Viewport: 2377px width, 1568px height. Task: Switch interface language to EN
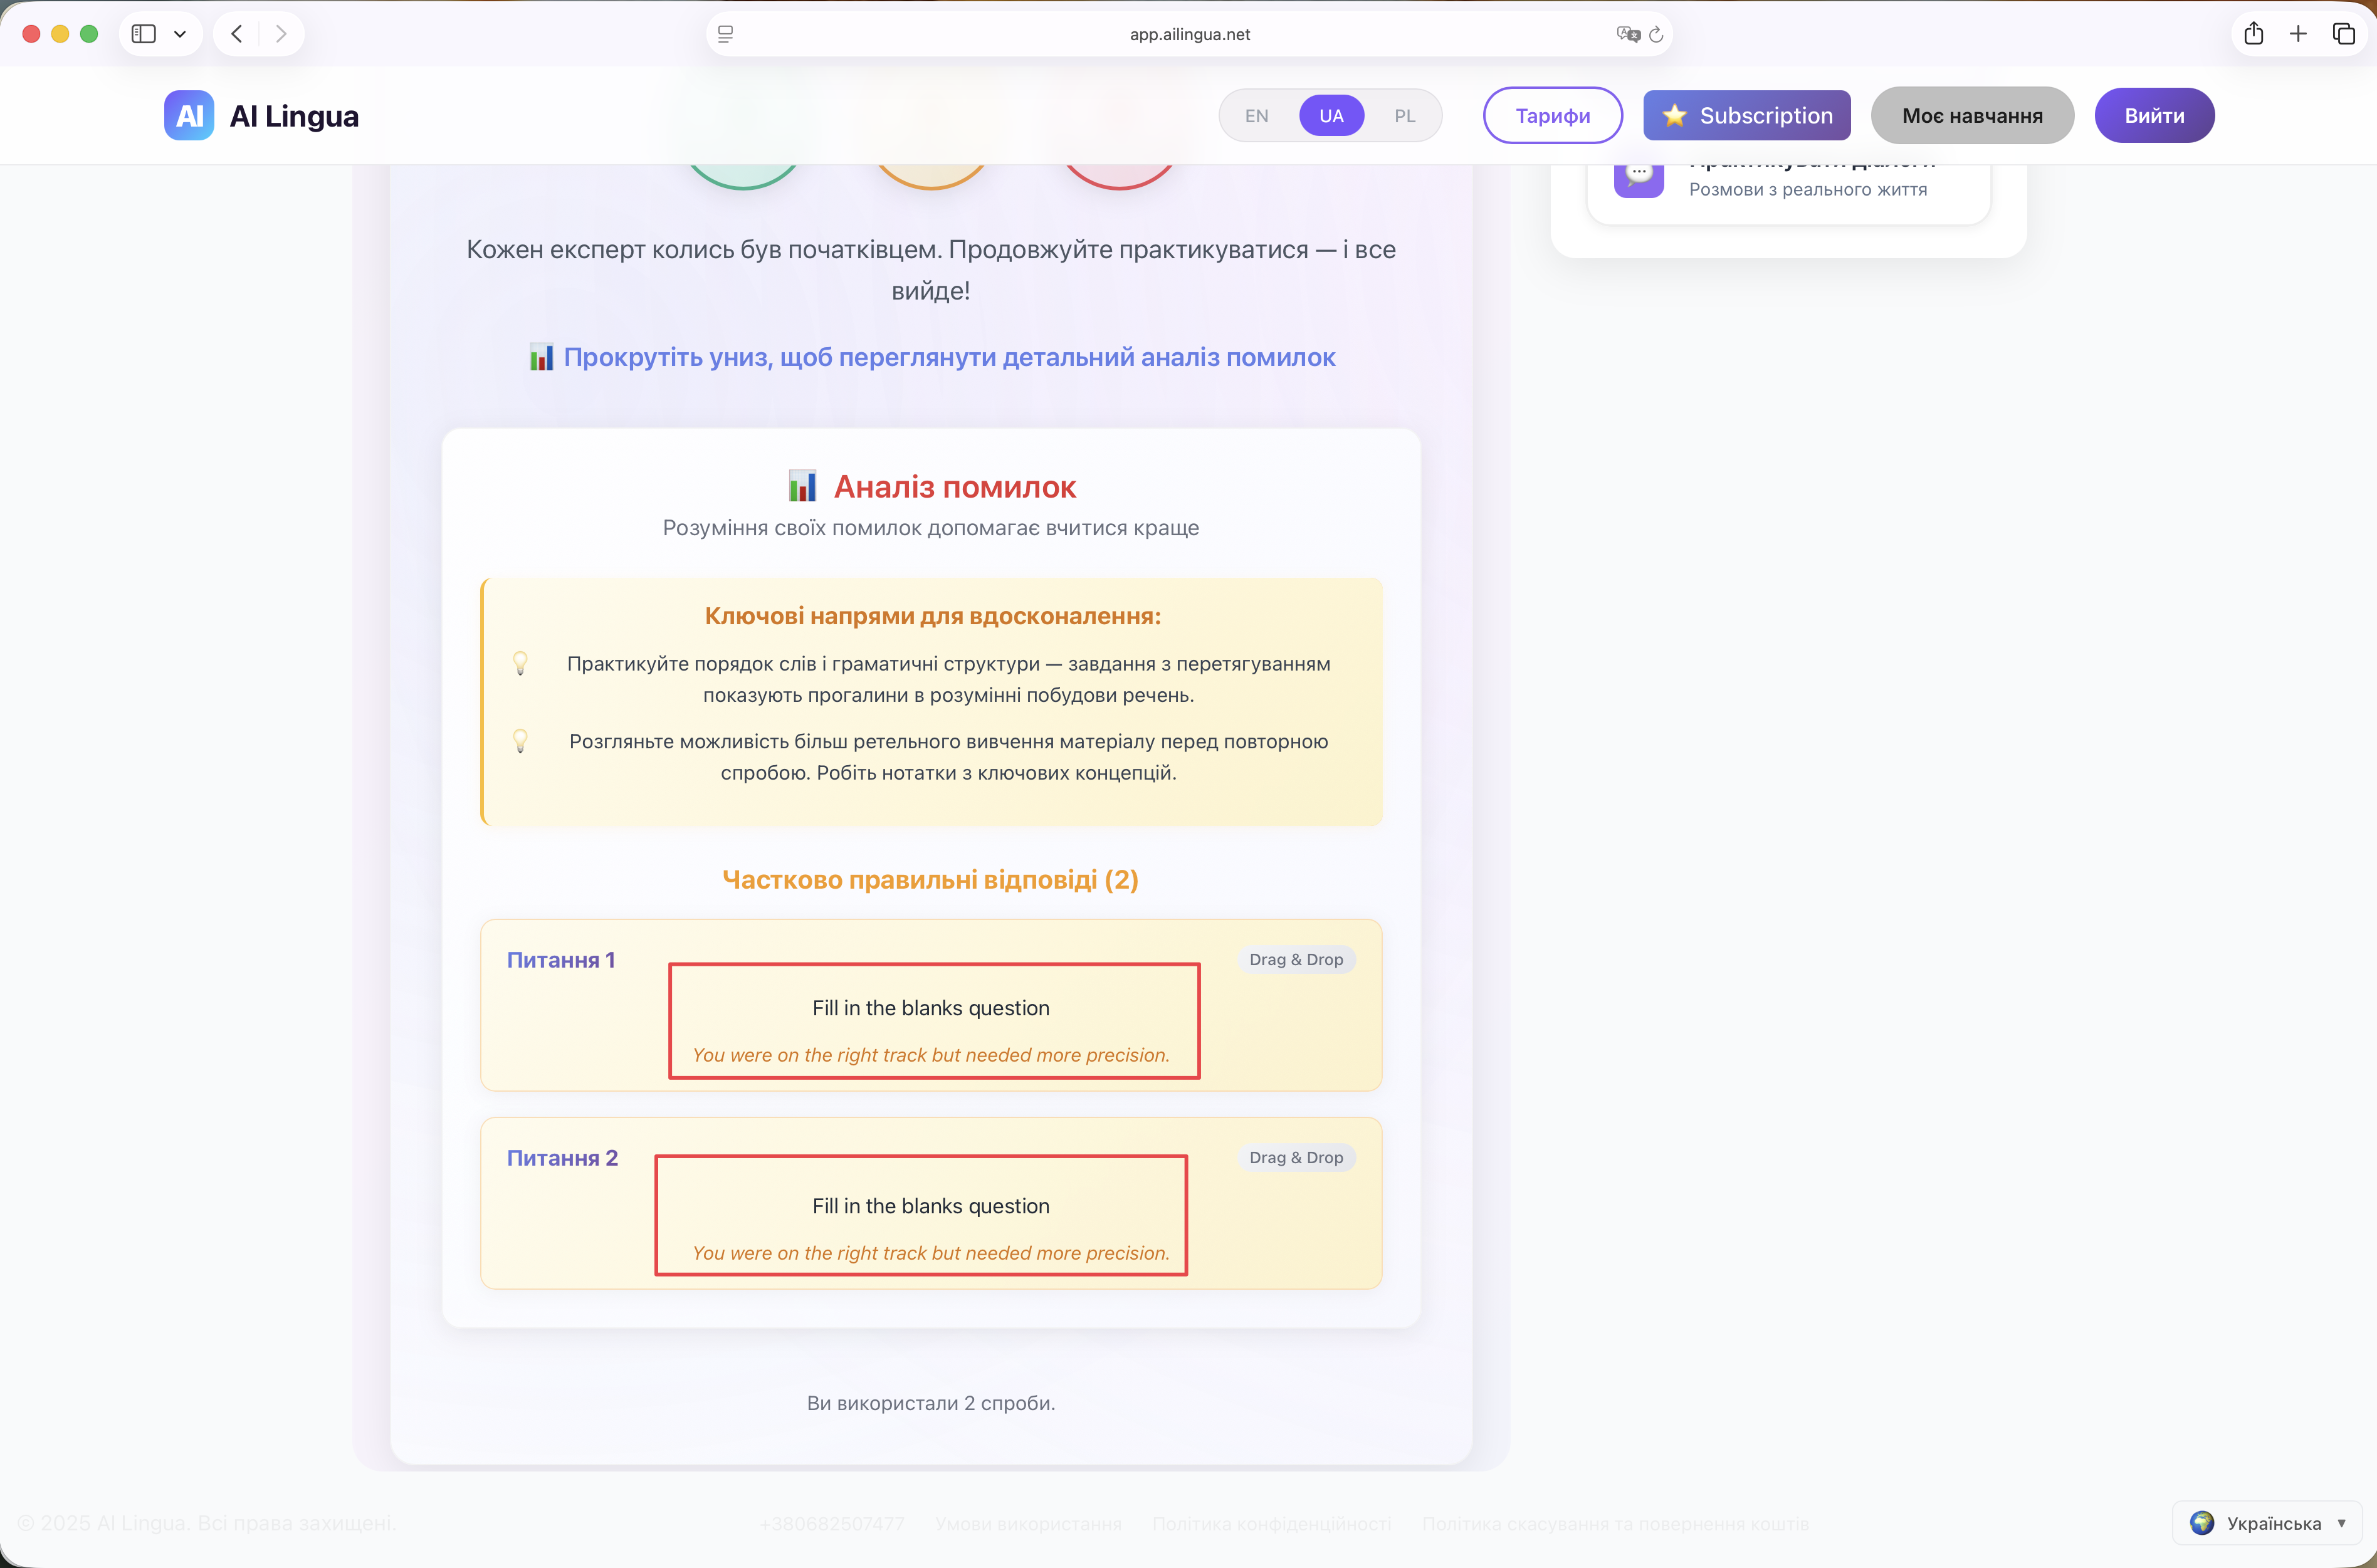pos(1256,116)
